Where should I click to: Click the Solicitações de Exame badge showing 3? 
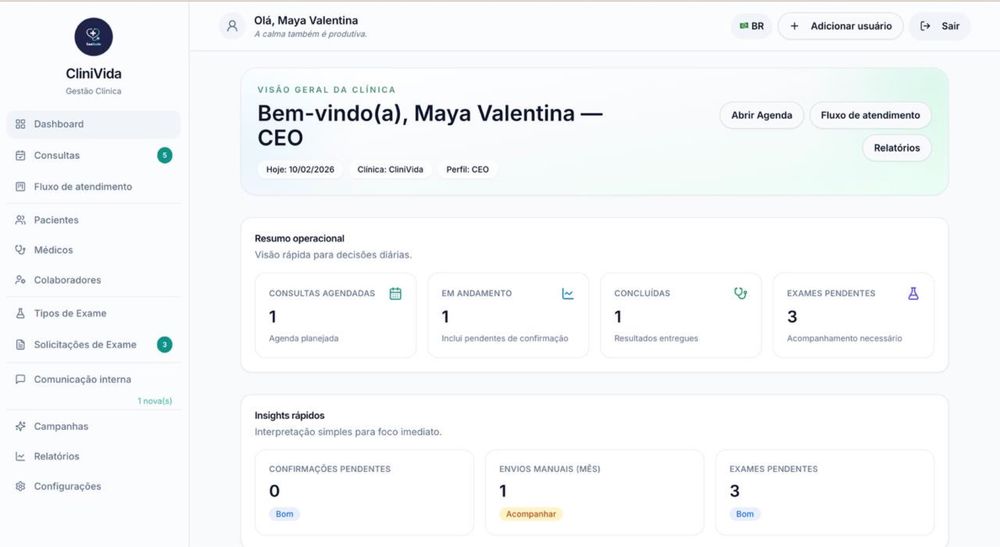(x=165, y=344)
